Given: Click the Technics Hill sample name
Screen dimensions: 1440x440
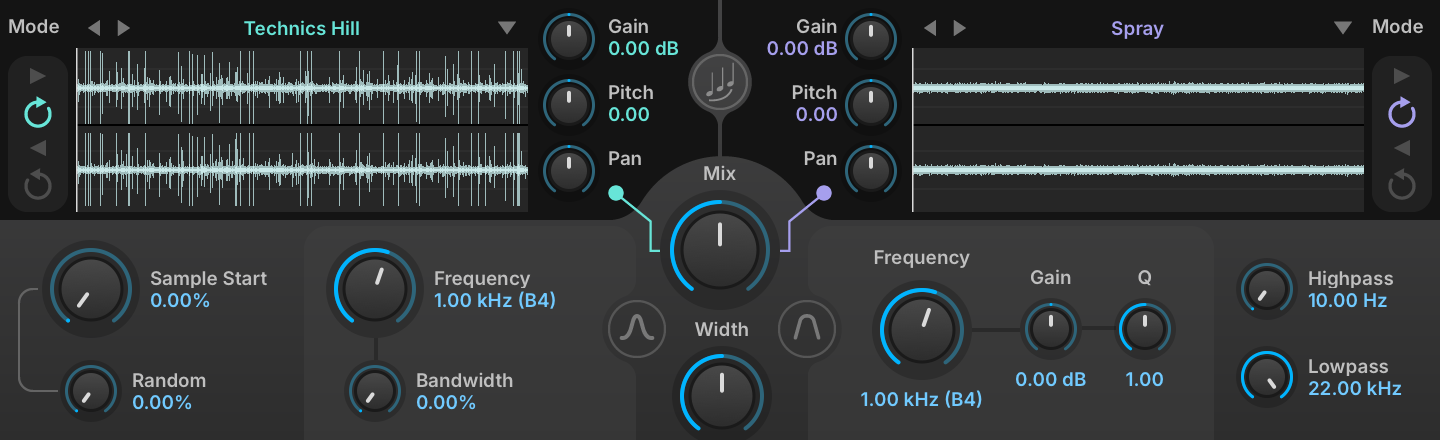Looking at the screenshot, I should coord(302,28).
